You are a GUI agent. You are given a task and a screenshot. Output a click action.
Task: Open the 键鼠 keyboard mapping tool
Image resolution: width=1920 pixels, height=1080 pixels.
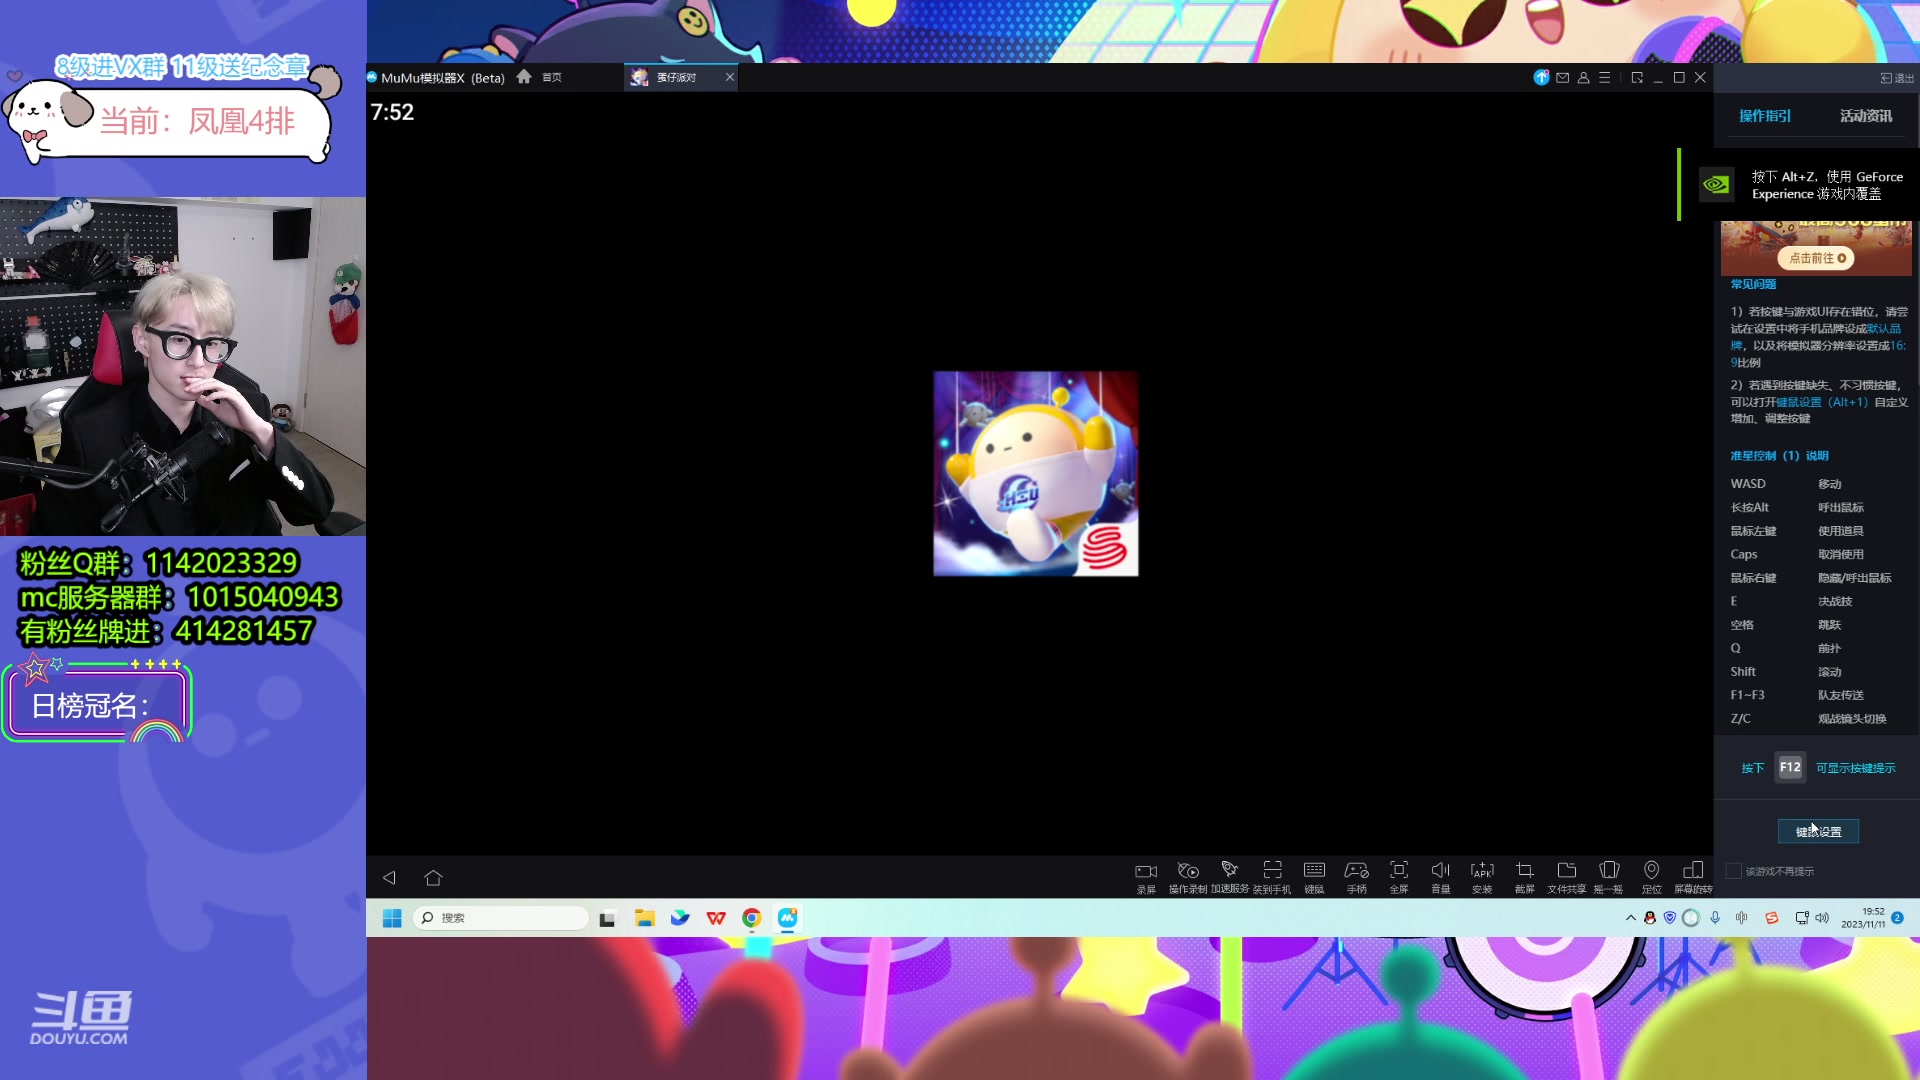coord(1314,874)
